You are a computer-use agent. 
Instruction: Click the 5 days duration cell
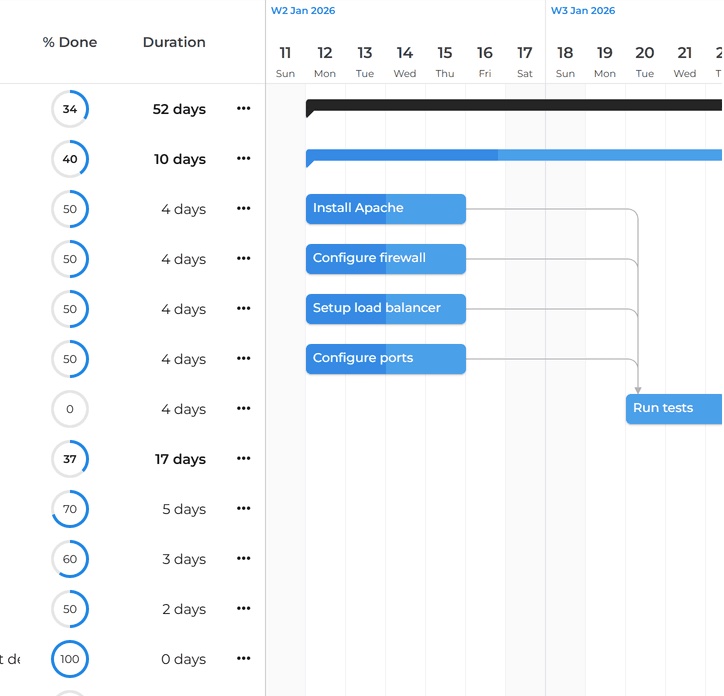[x=184, y=509]
